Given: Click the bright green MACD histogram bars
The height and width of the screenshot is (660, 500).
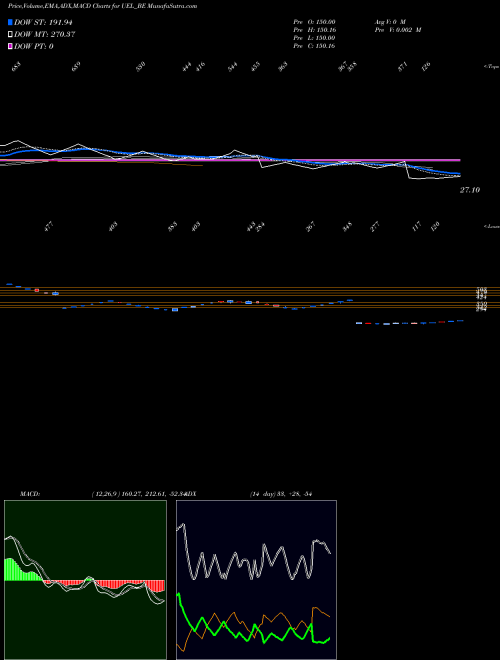Looking at the screenshot, I should click(19, 571).
